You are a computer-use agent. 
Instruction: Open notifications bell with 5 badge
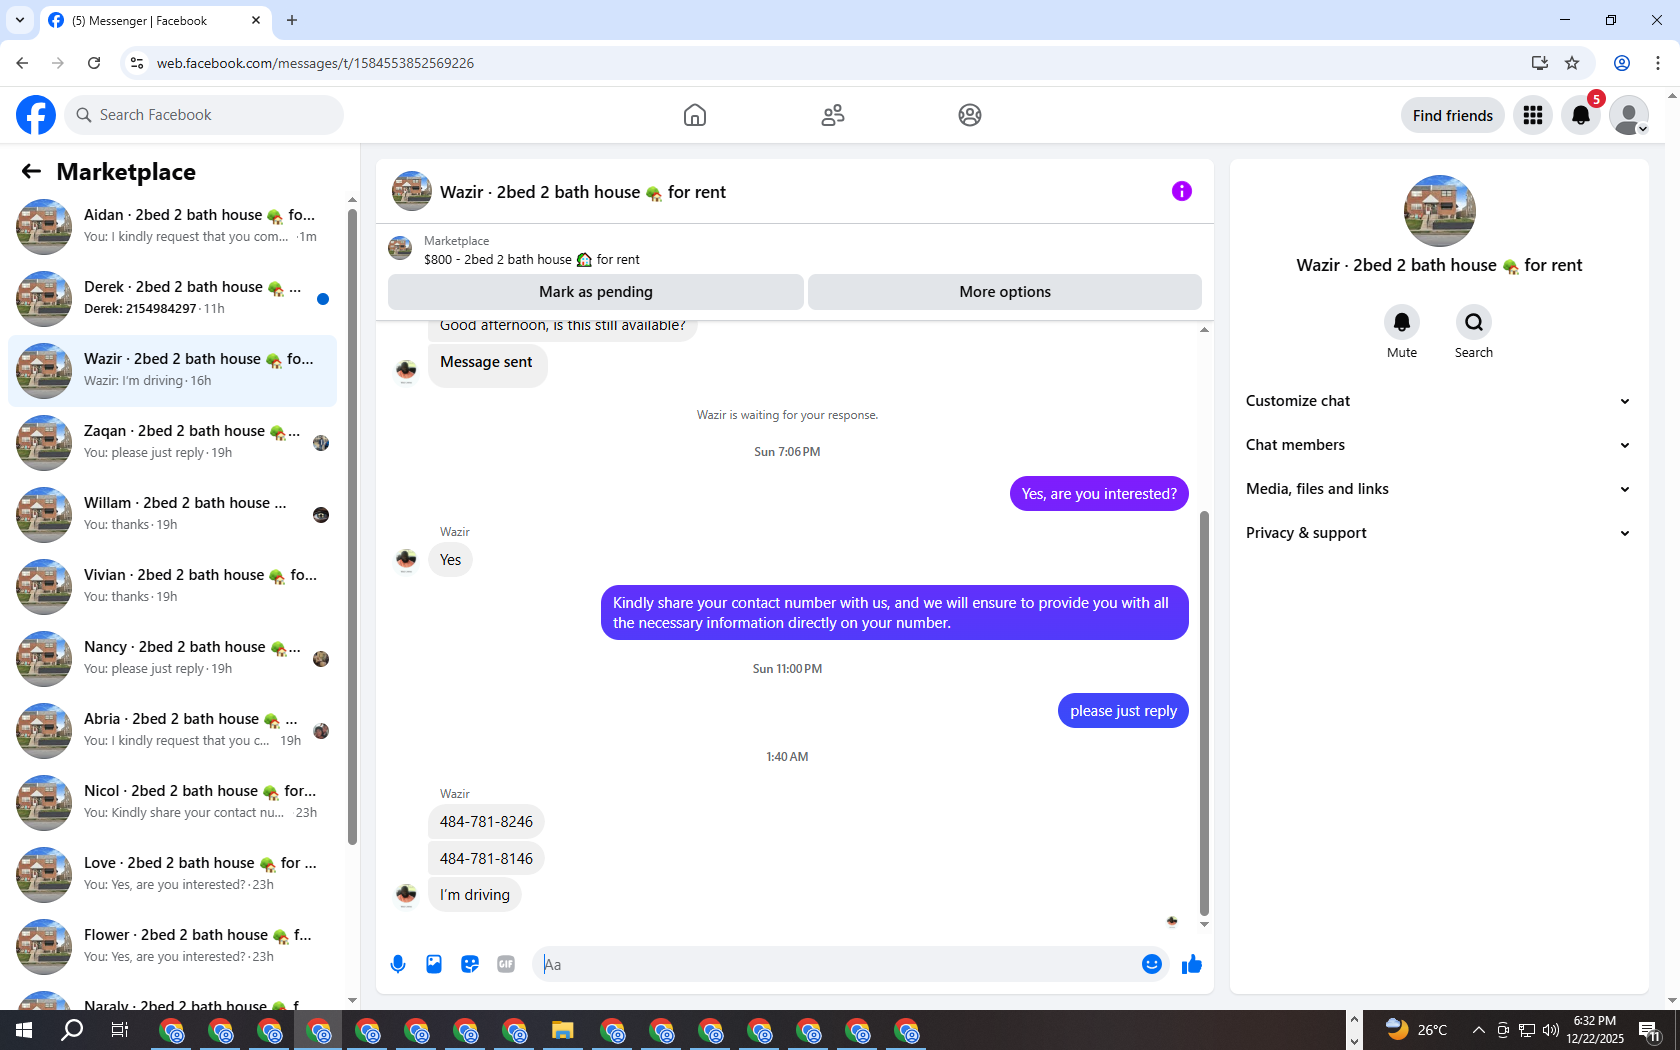(x=1581, y=115)
